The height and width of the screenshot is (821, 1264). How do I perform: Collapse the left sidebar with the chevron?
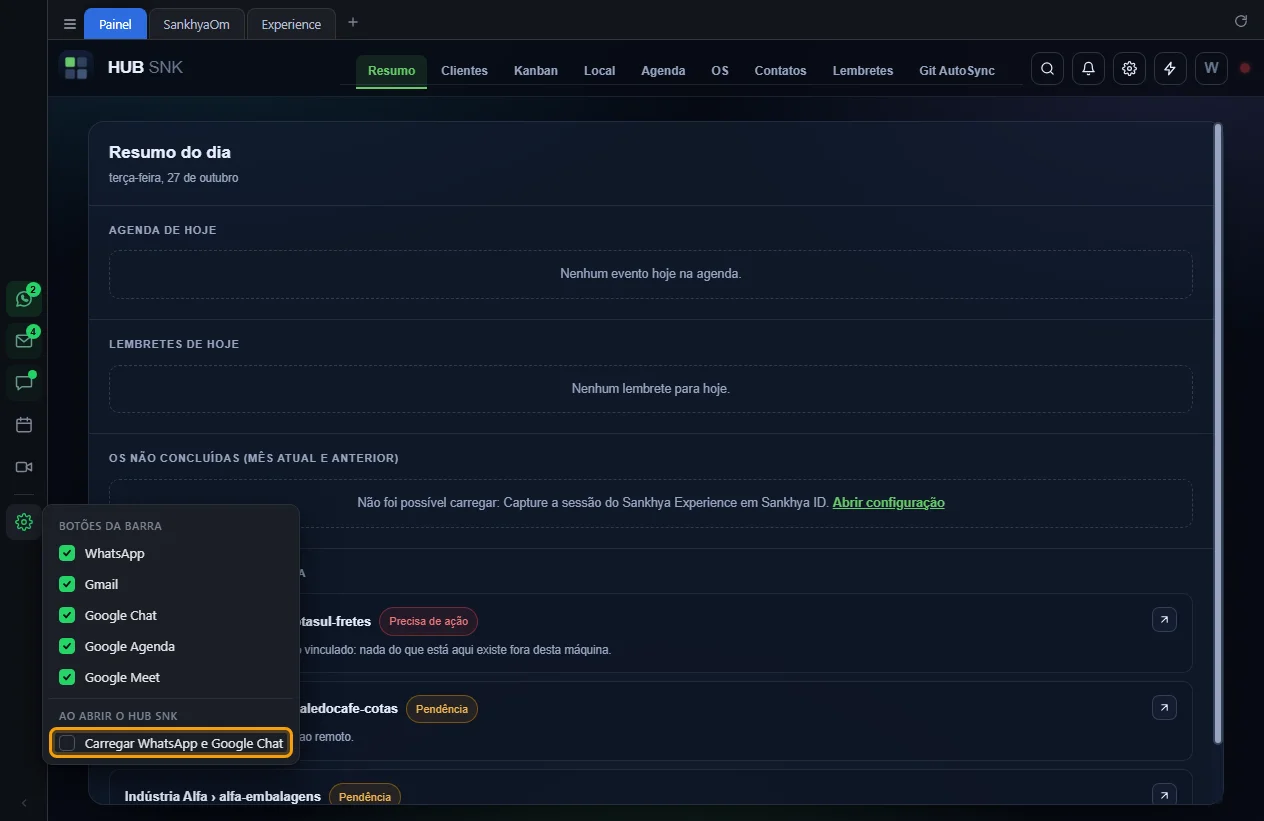pyautogui.click(x=24, y=803)
